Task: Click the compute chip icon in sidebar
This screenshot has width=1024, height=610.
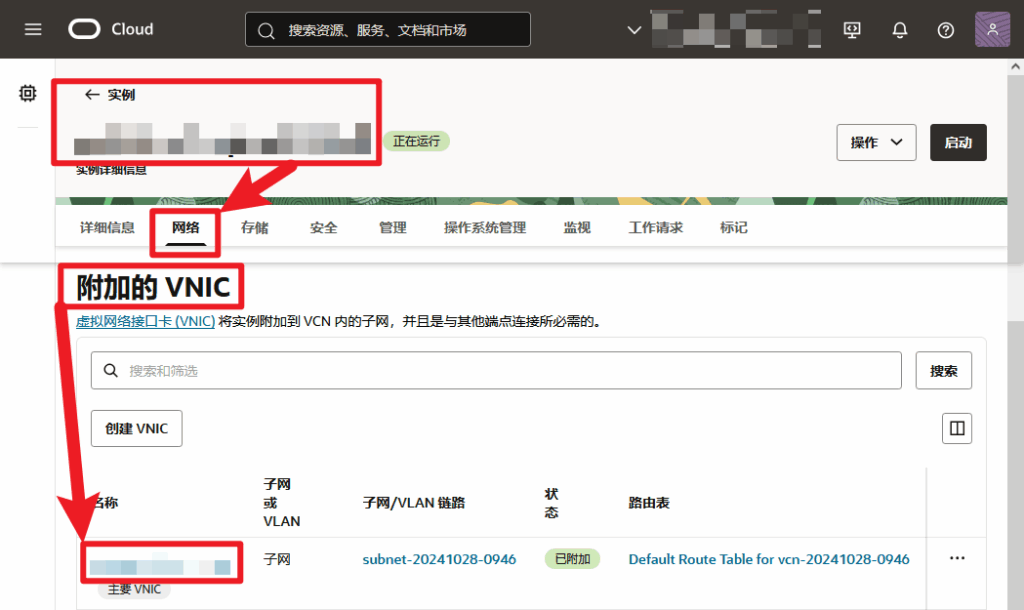Action: coord(27,93)
